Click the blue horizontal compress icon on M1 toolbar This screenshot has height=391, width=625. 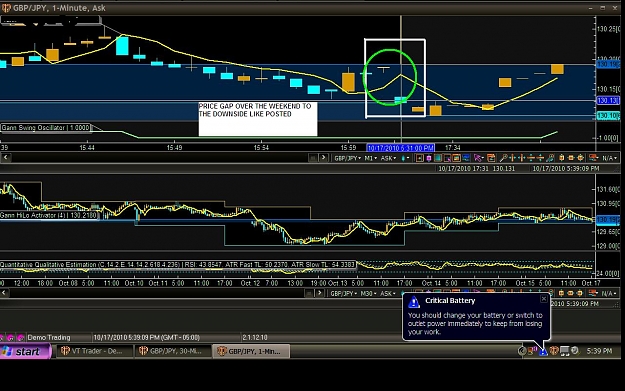(x=521, y=158)
